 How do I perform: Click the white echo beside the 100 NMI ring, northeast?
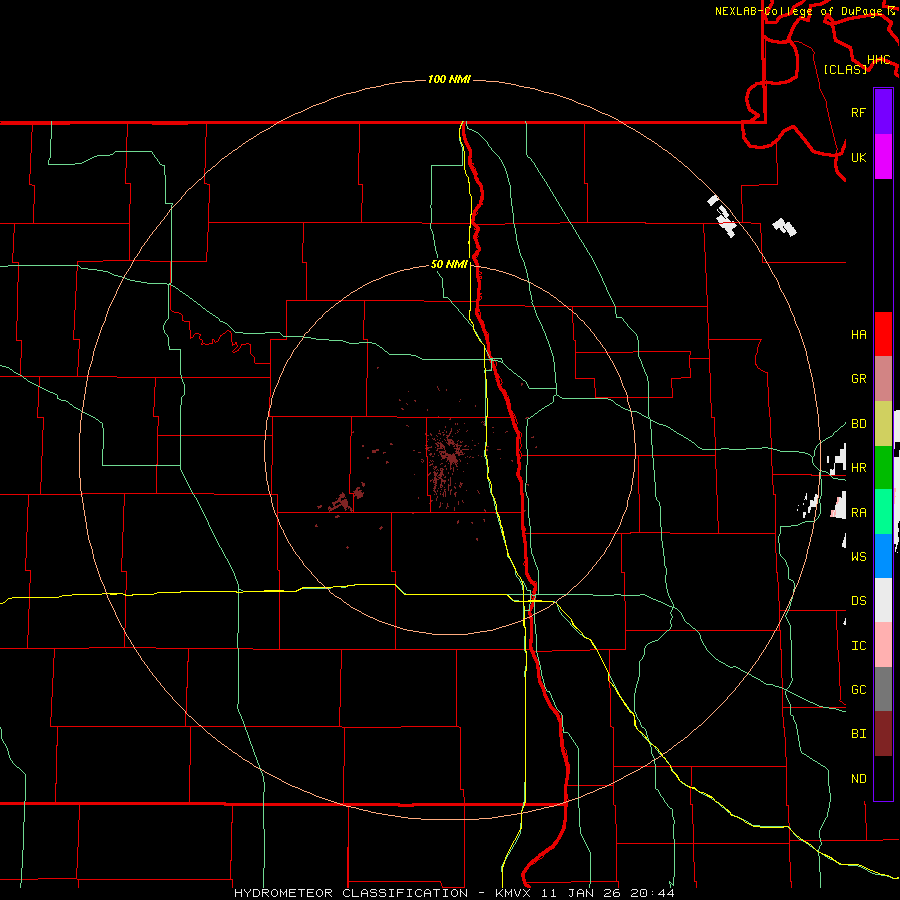coord(722,215)
